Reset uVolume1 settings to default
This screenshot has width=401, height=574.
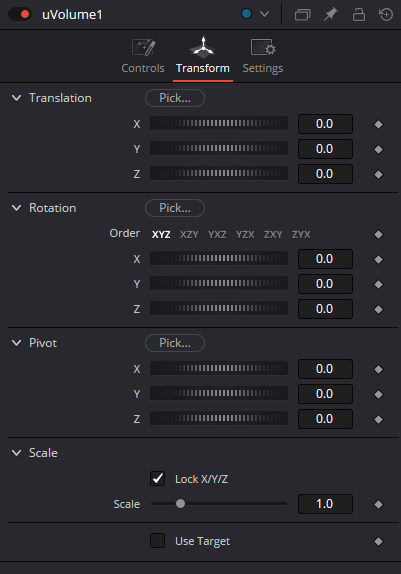(x=386, y=15)
